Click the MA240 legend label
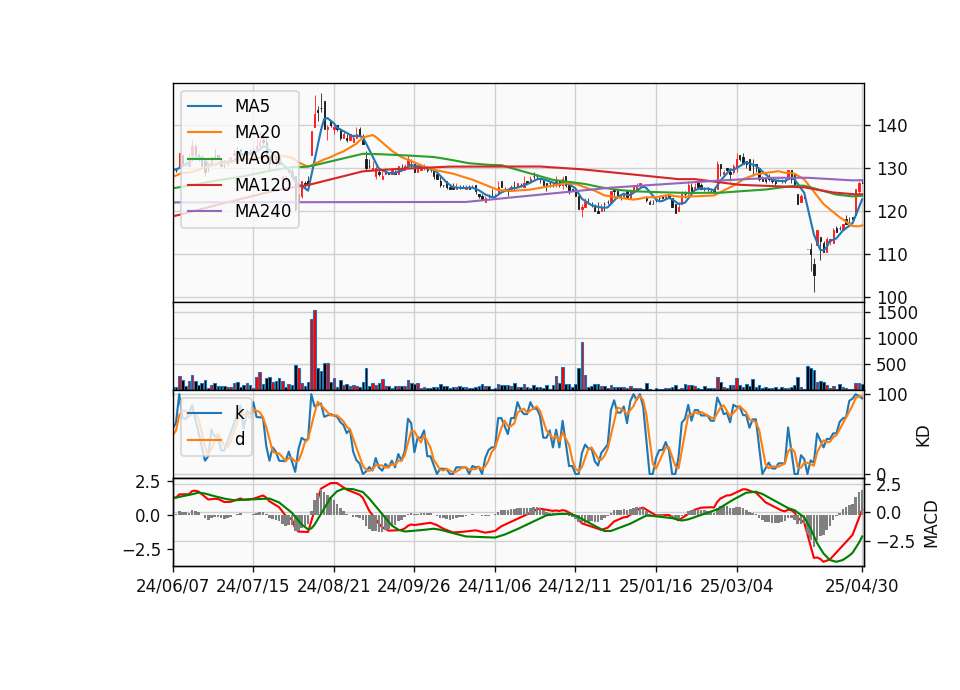Viewport: 960px width, 690px height. 263,211
